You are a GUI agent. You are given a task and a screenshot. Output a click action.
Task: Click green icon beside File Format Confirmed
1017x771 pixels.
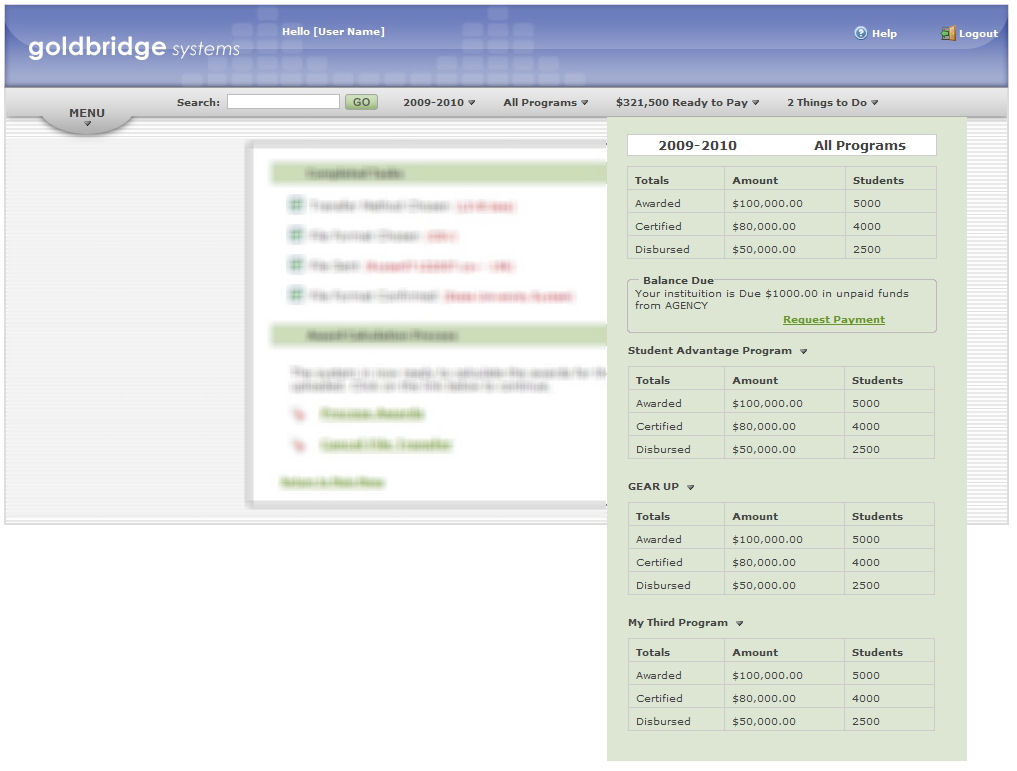pyautogui.click(x=296, y=295)
